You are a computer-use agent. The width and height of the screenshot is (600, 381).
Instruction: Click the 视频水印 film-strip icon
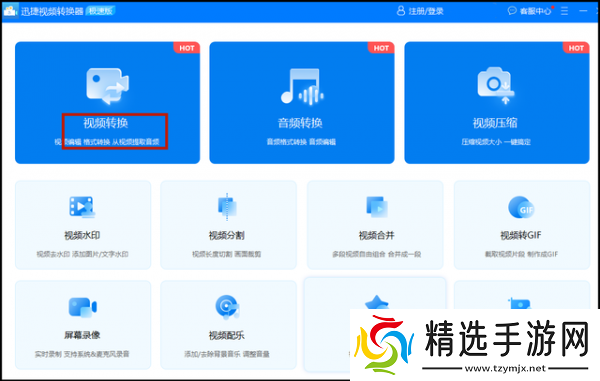(x=82, y=207)
